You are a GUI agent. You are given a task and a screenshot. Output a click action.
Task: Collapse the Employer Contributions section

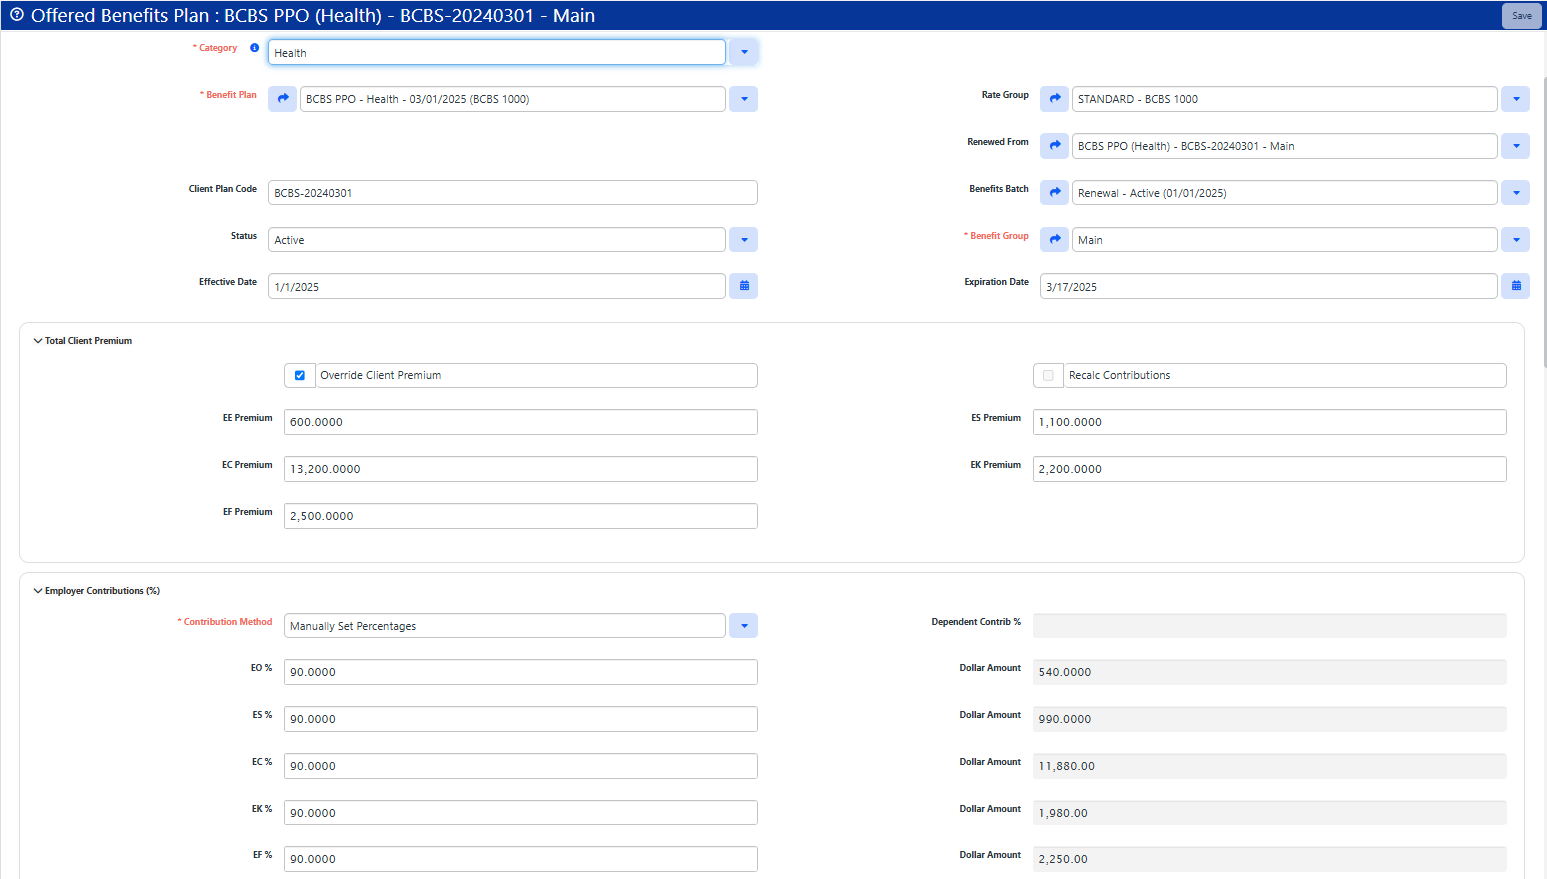(x=36, y=590)
